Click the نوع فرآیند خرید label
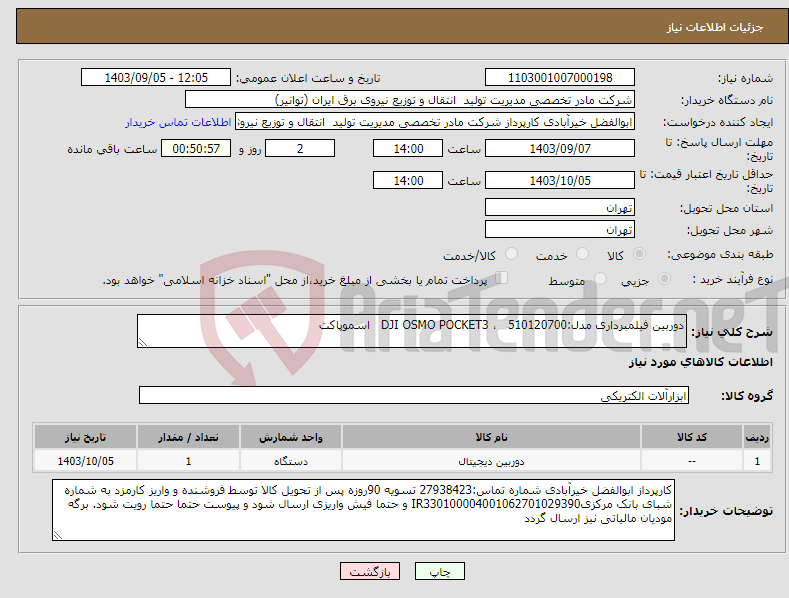The image size is (789, 598). tap(733, 279)
